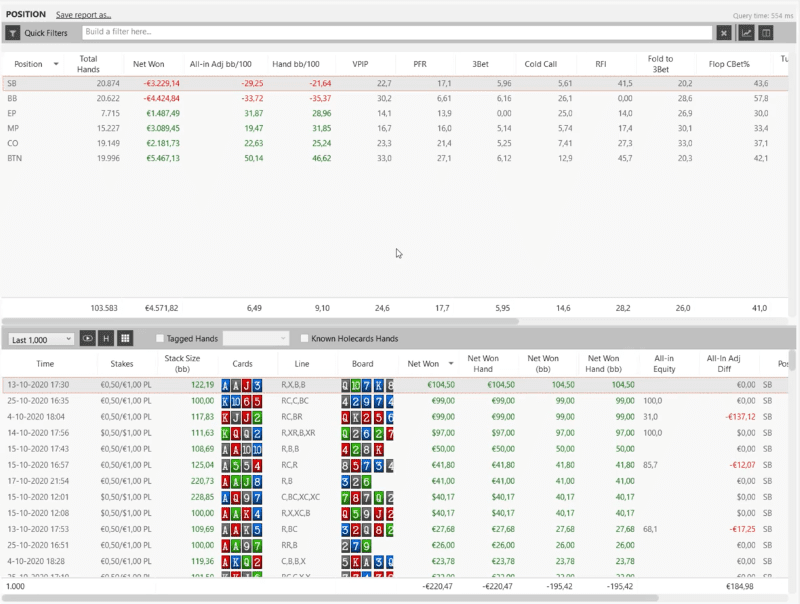This screenshot has height=604, width=800.
Task: Clear the filter with the X button
Action: coord(724,33)
